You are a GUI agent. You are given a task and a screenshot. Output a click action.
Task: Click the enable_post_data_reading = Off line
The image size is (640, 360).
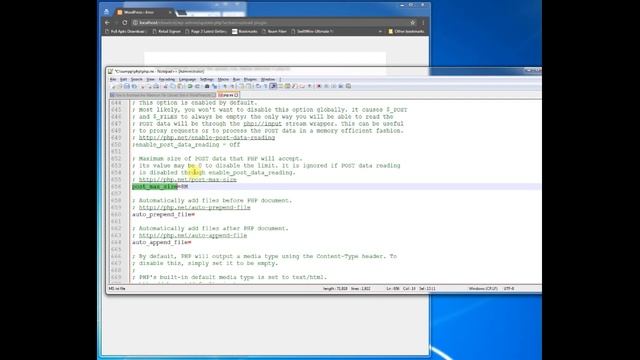(186, 145)
